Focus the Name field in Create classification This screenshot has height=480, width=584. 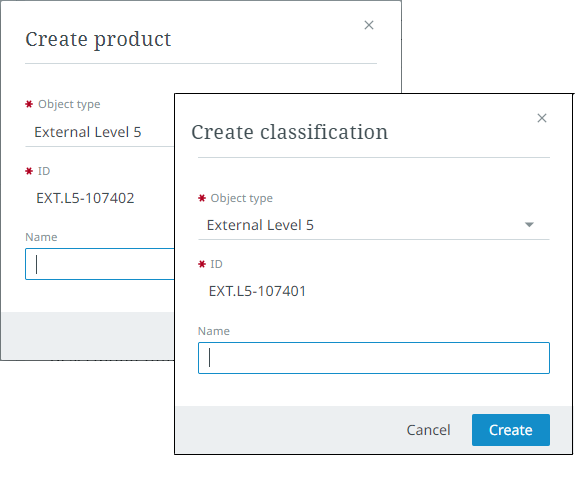tap(374, 358)
